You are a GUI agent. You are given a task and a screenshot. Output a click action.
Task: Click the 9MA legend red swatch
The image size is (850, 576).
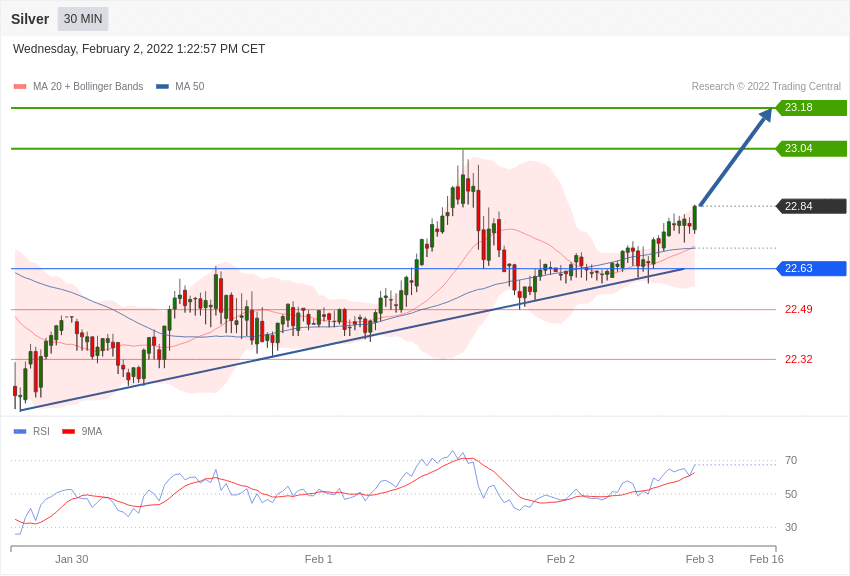tap(68, 432)
